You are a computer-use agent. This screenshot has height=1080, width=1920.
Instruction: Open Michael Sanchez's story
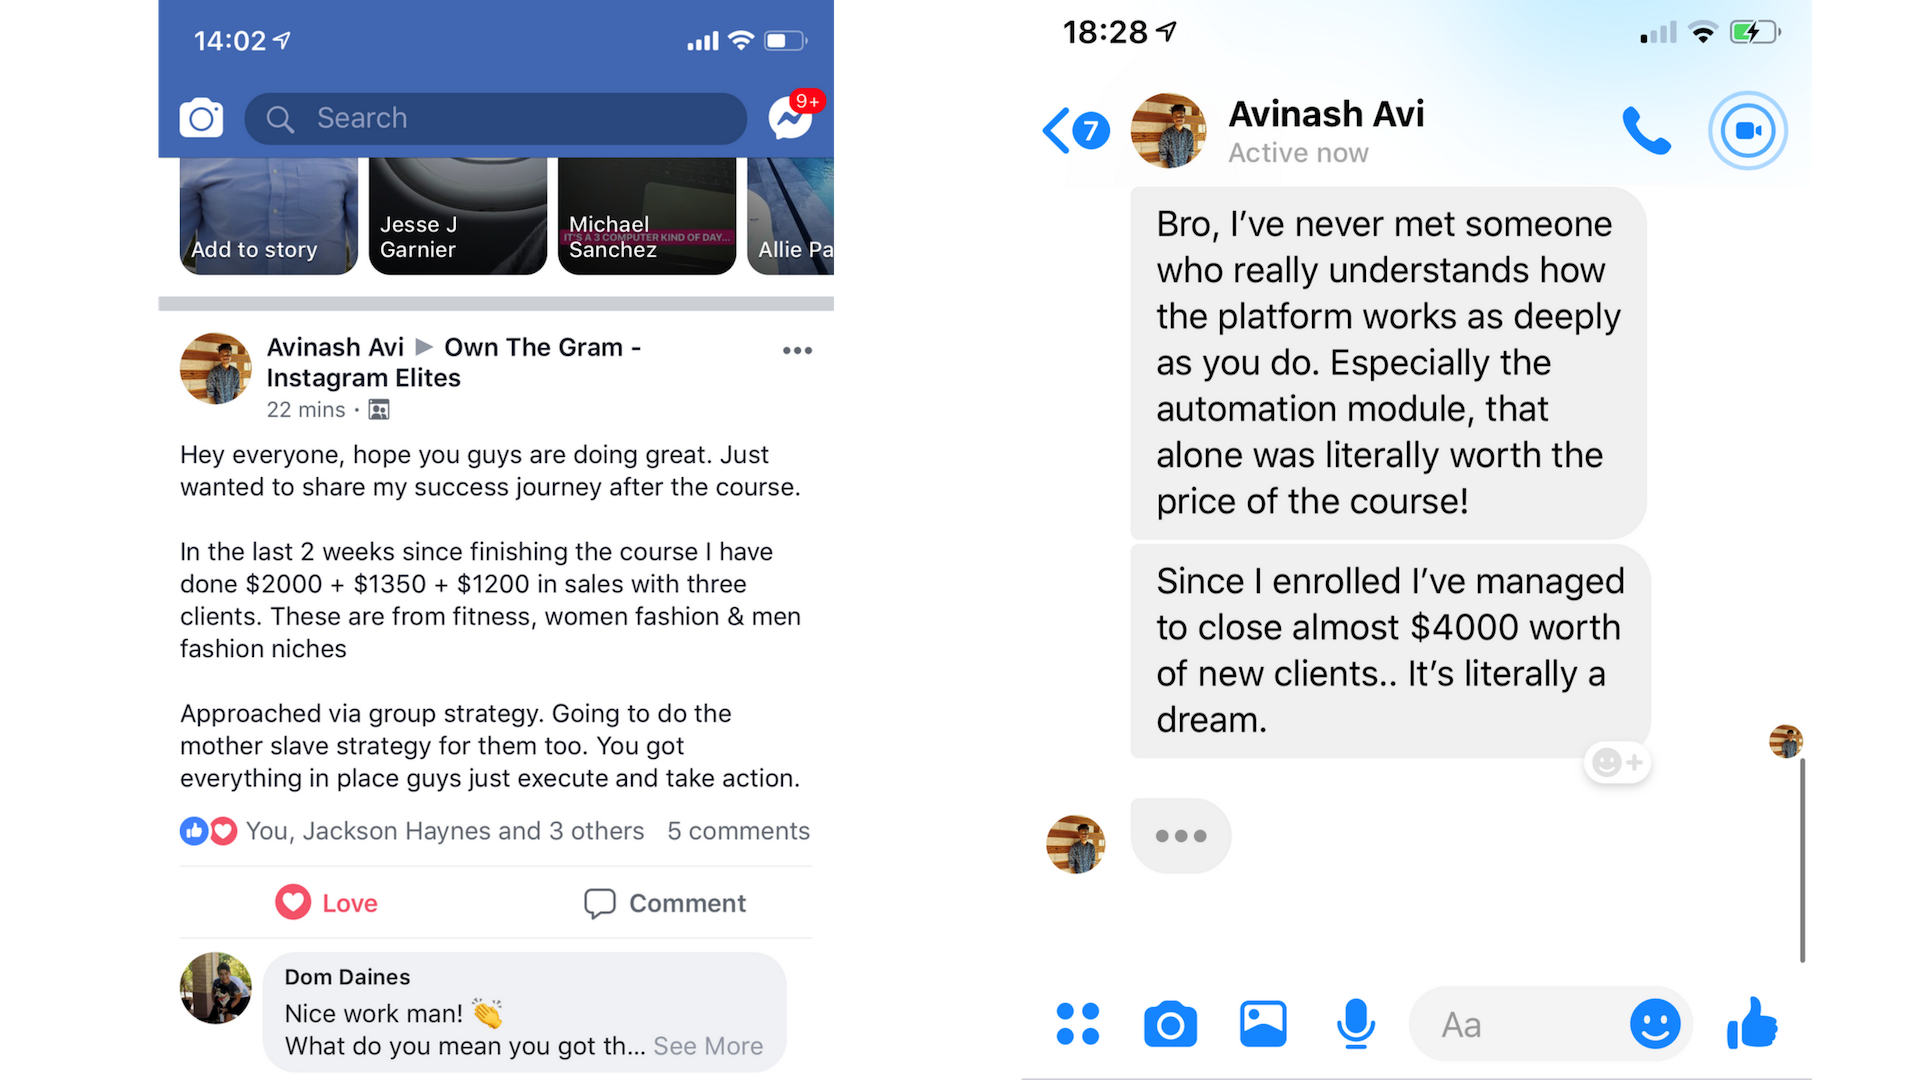647,216
